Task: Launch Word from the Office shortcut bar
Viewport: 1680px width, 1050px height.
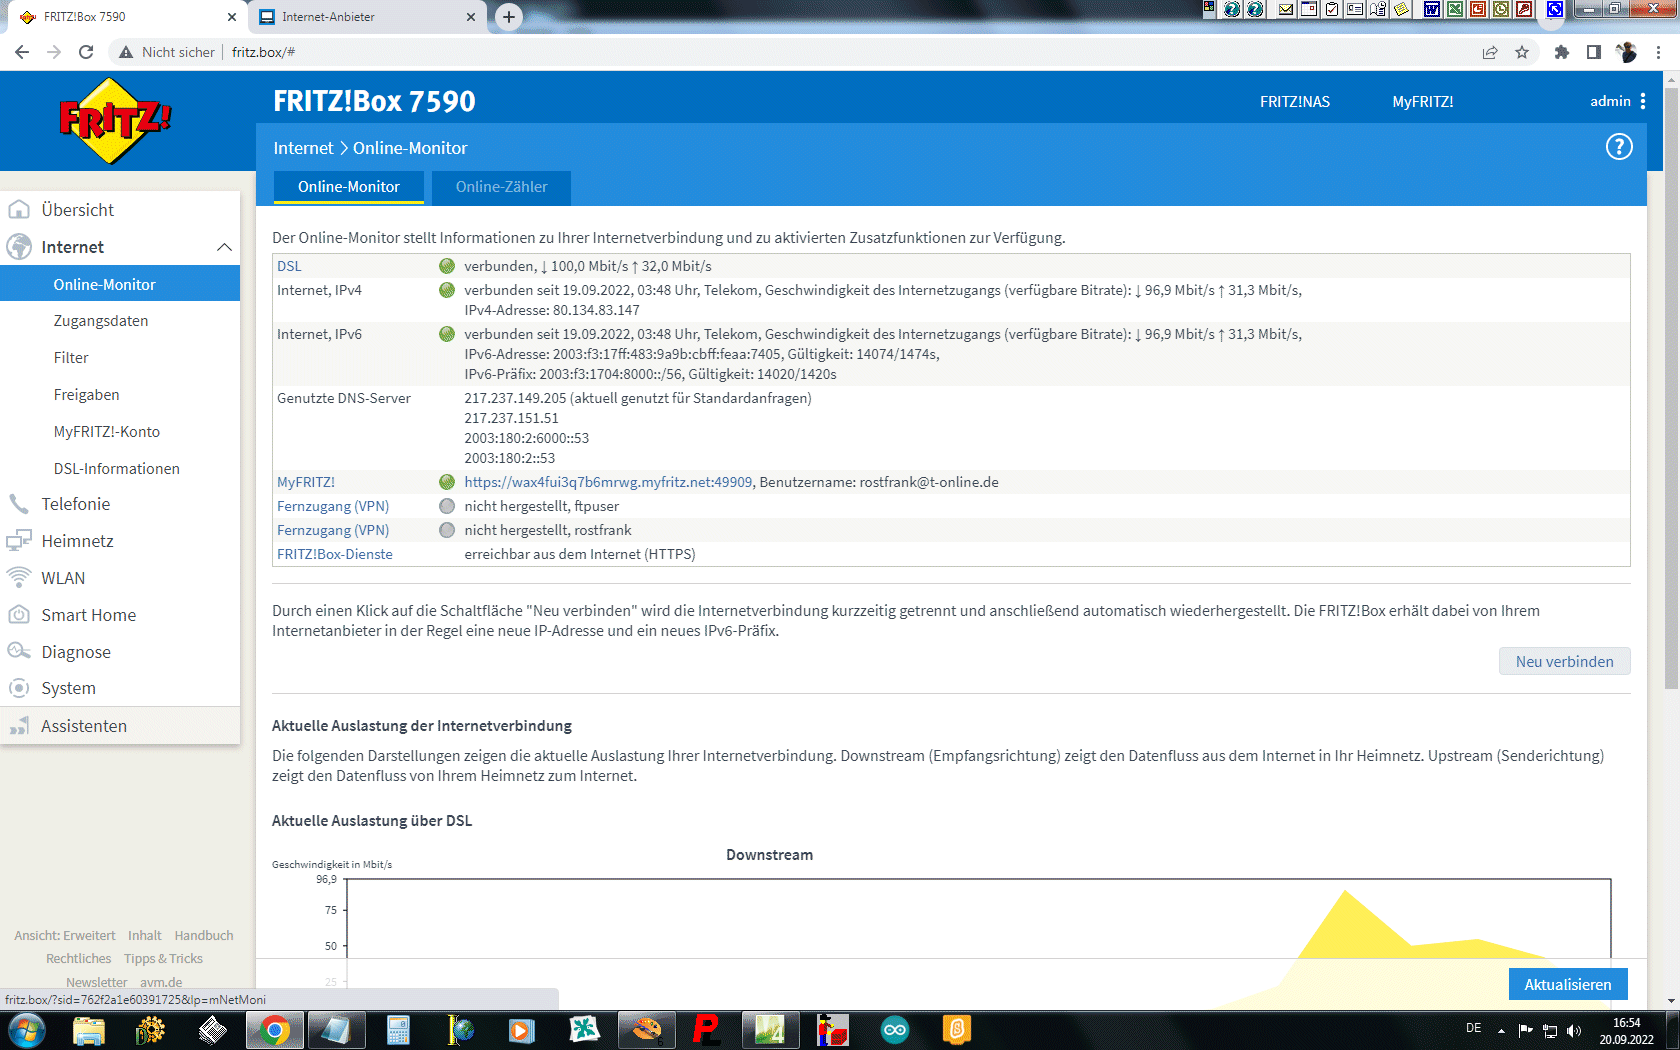Action: pos(1431,9)
